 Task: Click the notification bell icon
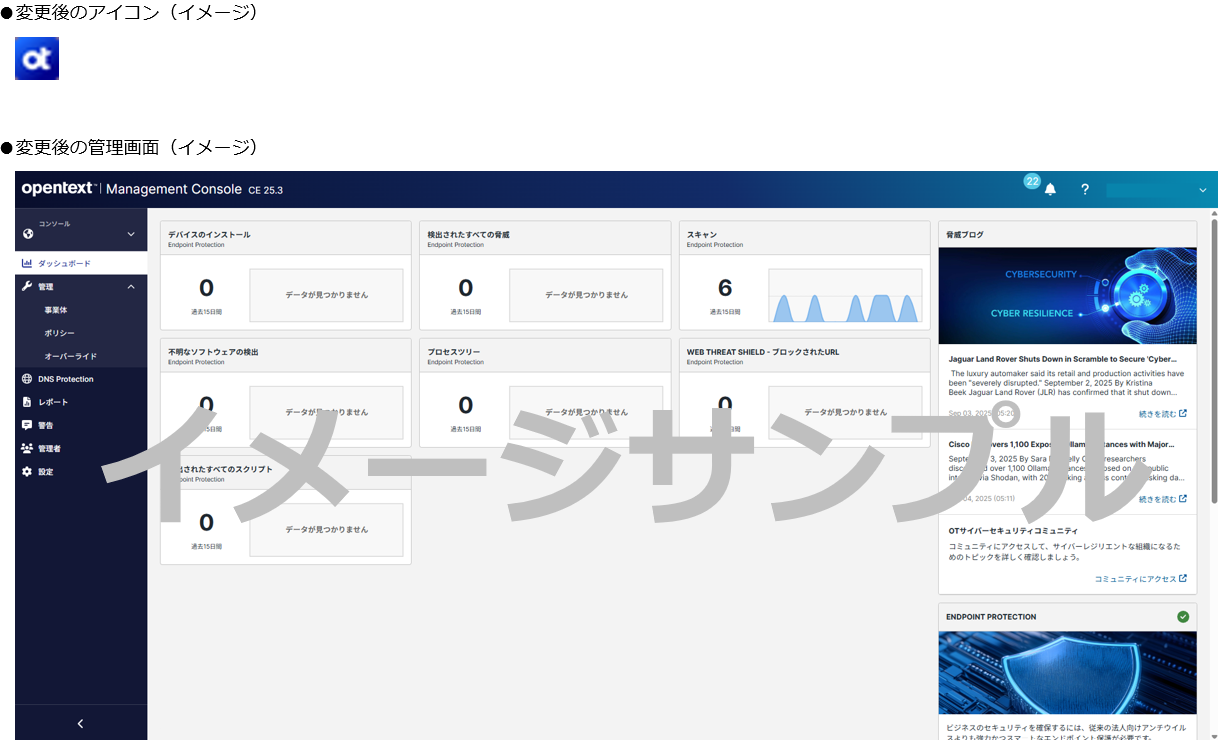click(x=1050, y=190)
